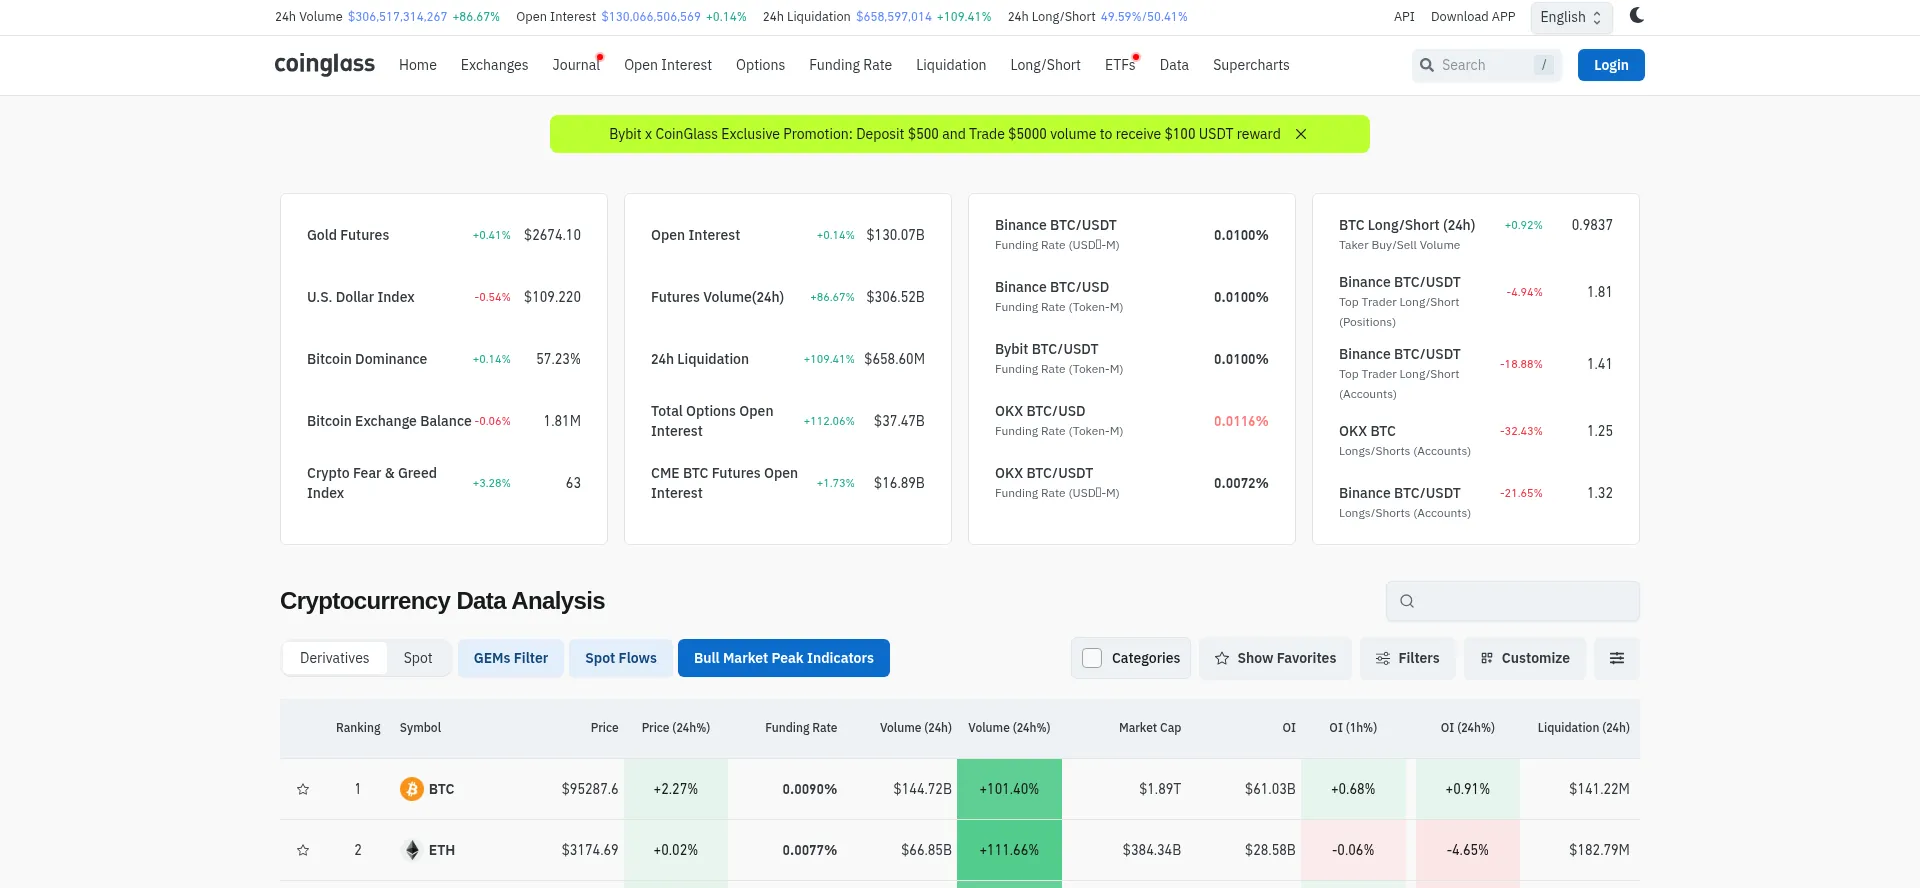This screenshot has width=1920, height=888.
Task: Click BTC price $95287.6 cell
Action: 590,789
